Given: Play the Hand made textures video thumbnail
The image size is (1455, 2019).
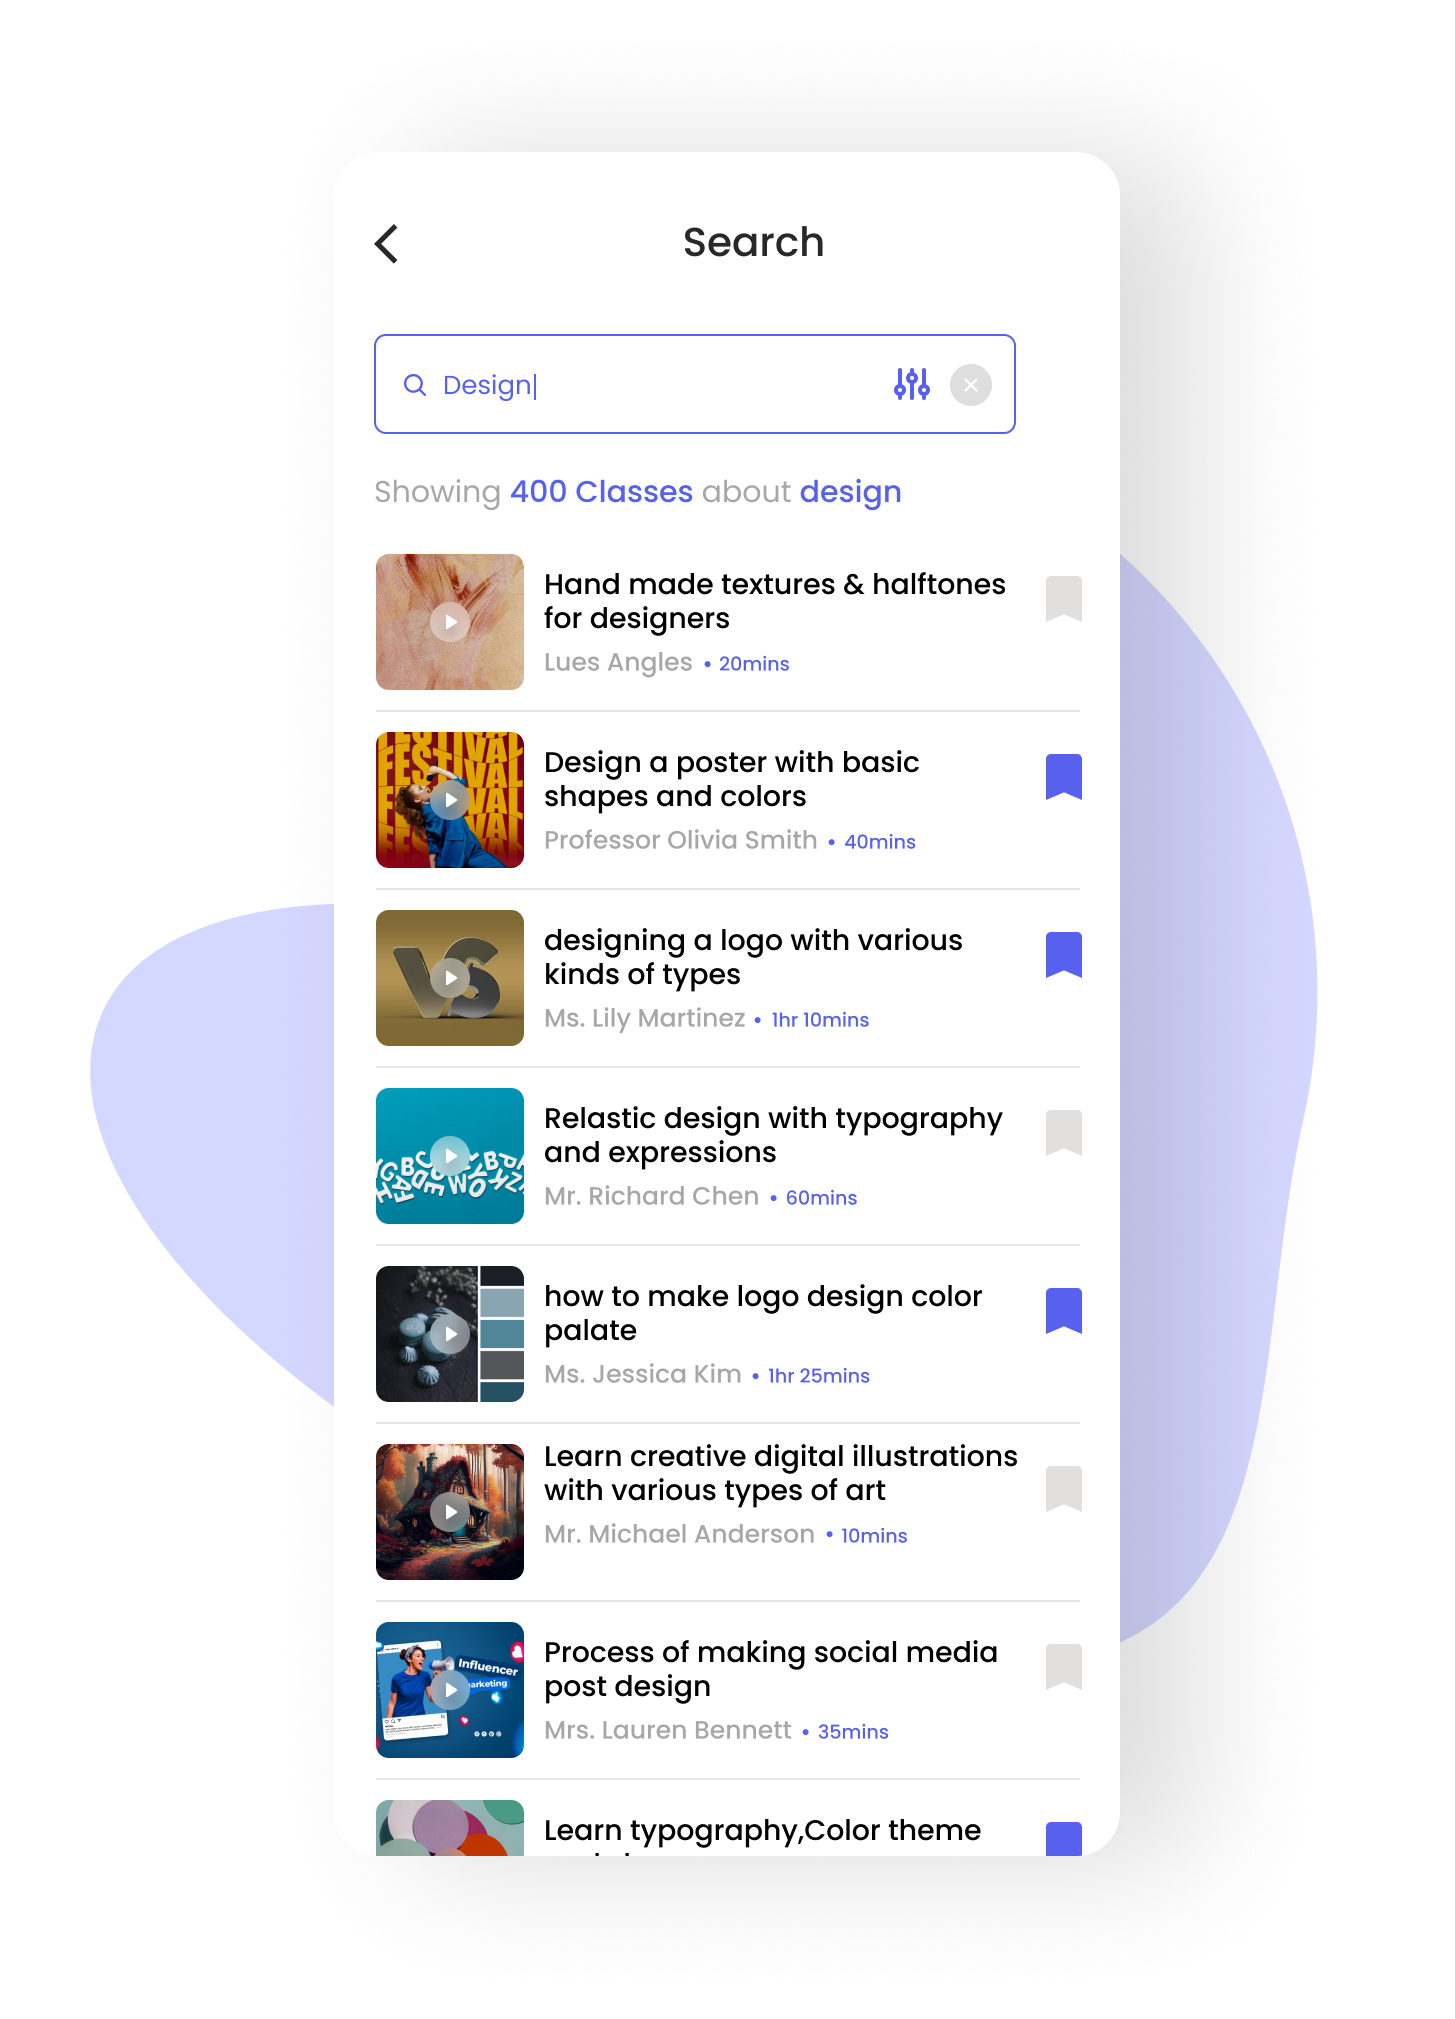Looking at the screenshot, I should (450, 622).
